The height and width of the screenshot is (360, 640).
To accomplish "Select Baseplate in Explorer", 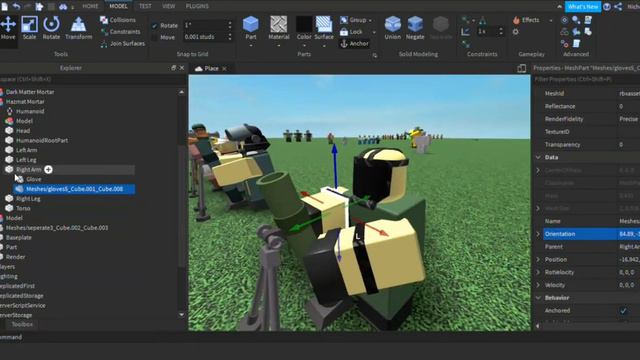I will click(x=18, y=238).
